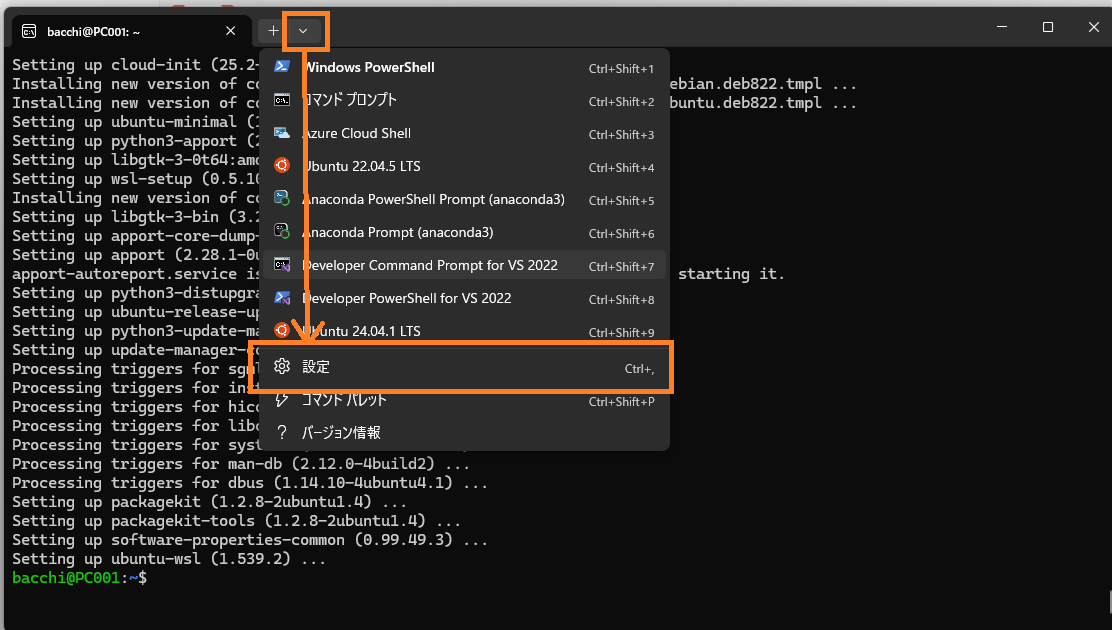Click the Ubuntu 22.04.5 LTS logo icon
Screen dimensions: 1112x630
point(282,166)
